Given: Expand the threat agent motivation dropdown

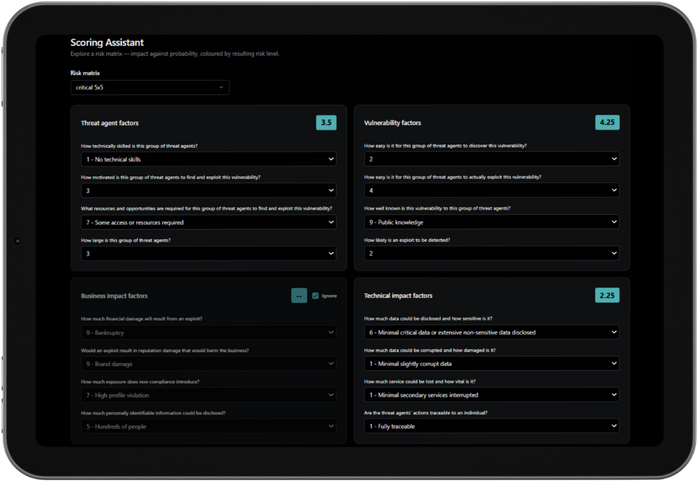Looking at the screenshot, I should point(208,191).
